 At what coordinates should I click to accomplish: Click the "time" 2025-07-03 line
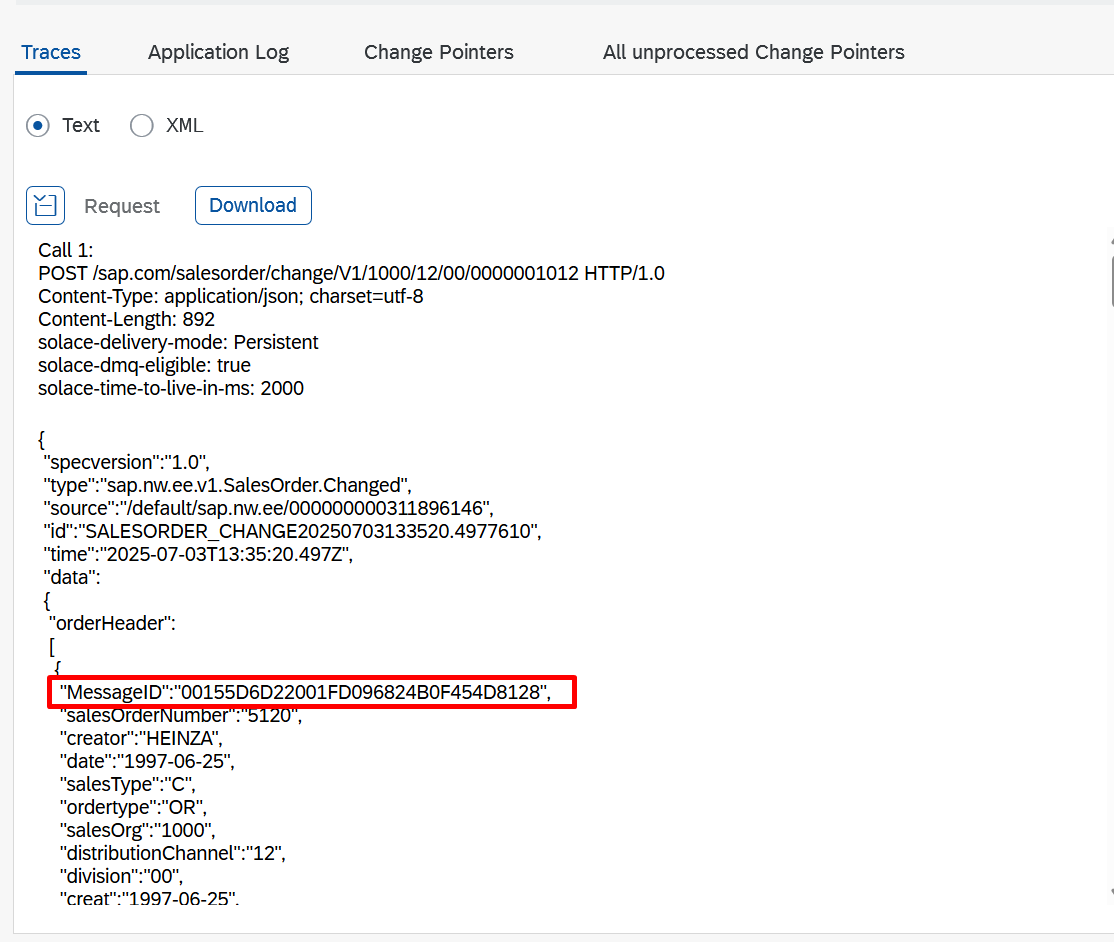pos(198,554)
